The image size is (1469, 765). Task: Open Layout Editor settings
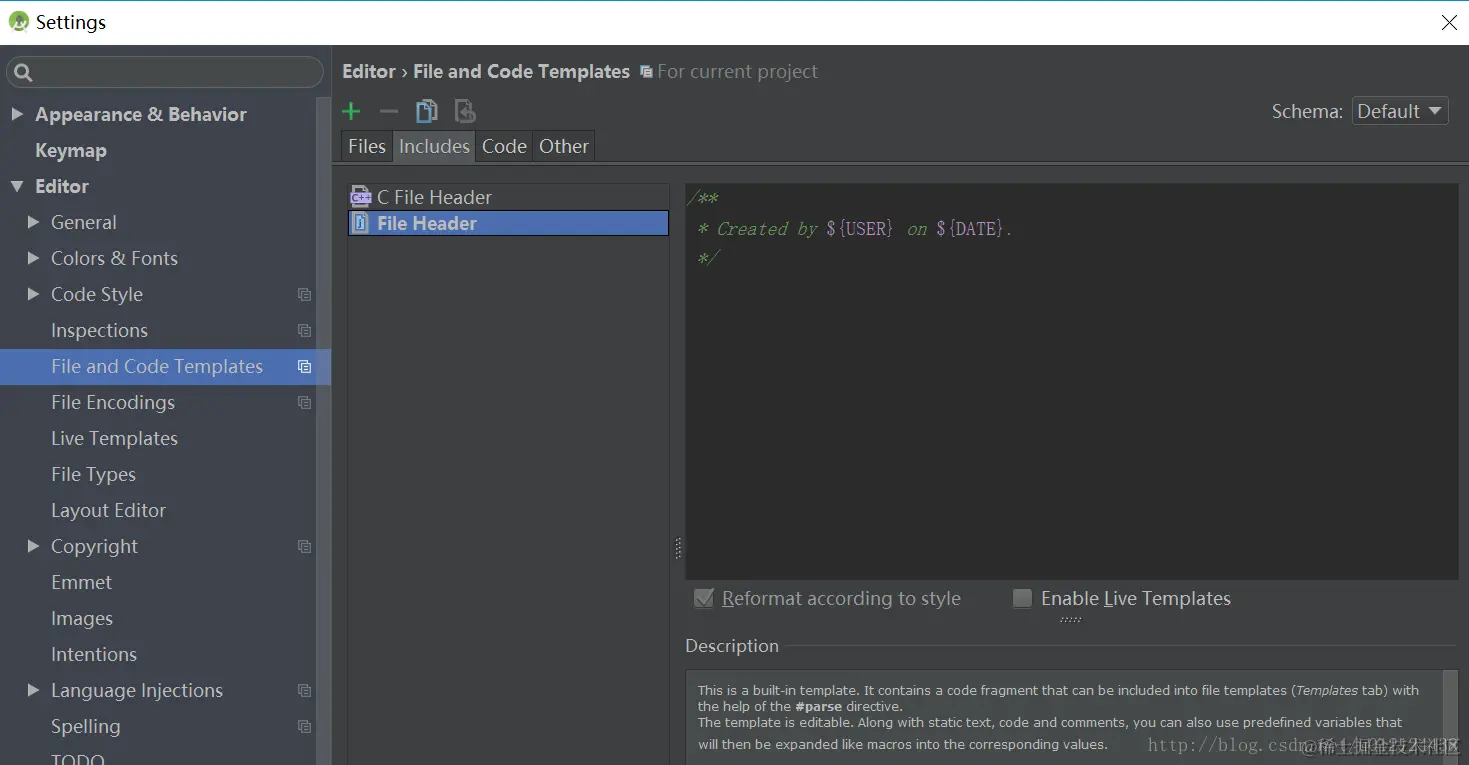click(108, 510)
